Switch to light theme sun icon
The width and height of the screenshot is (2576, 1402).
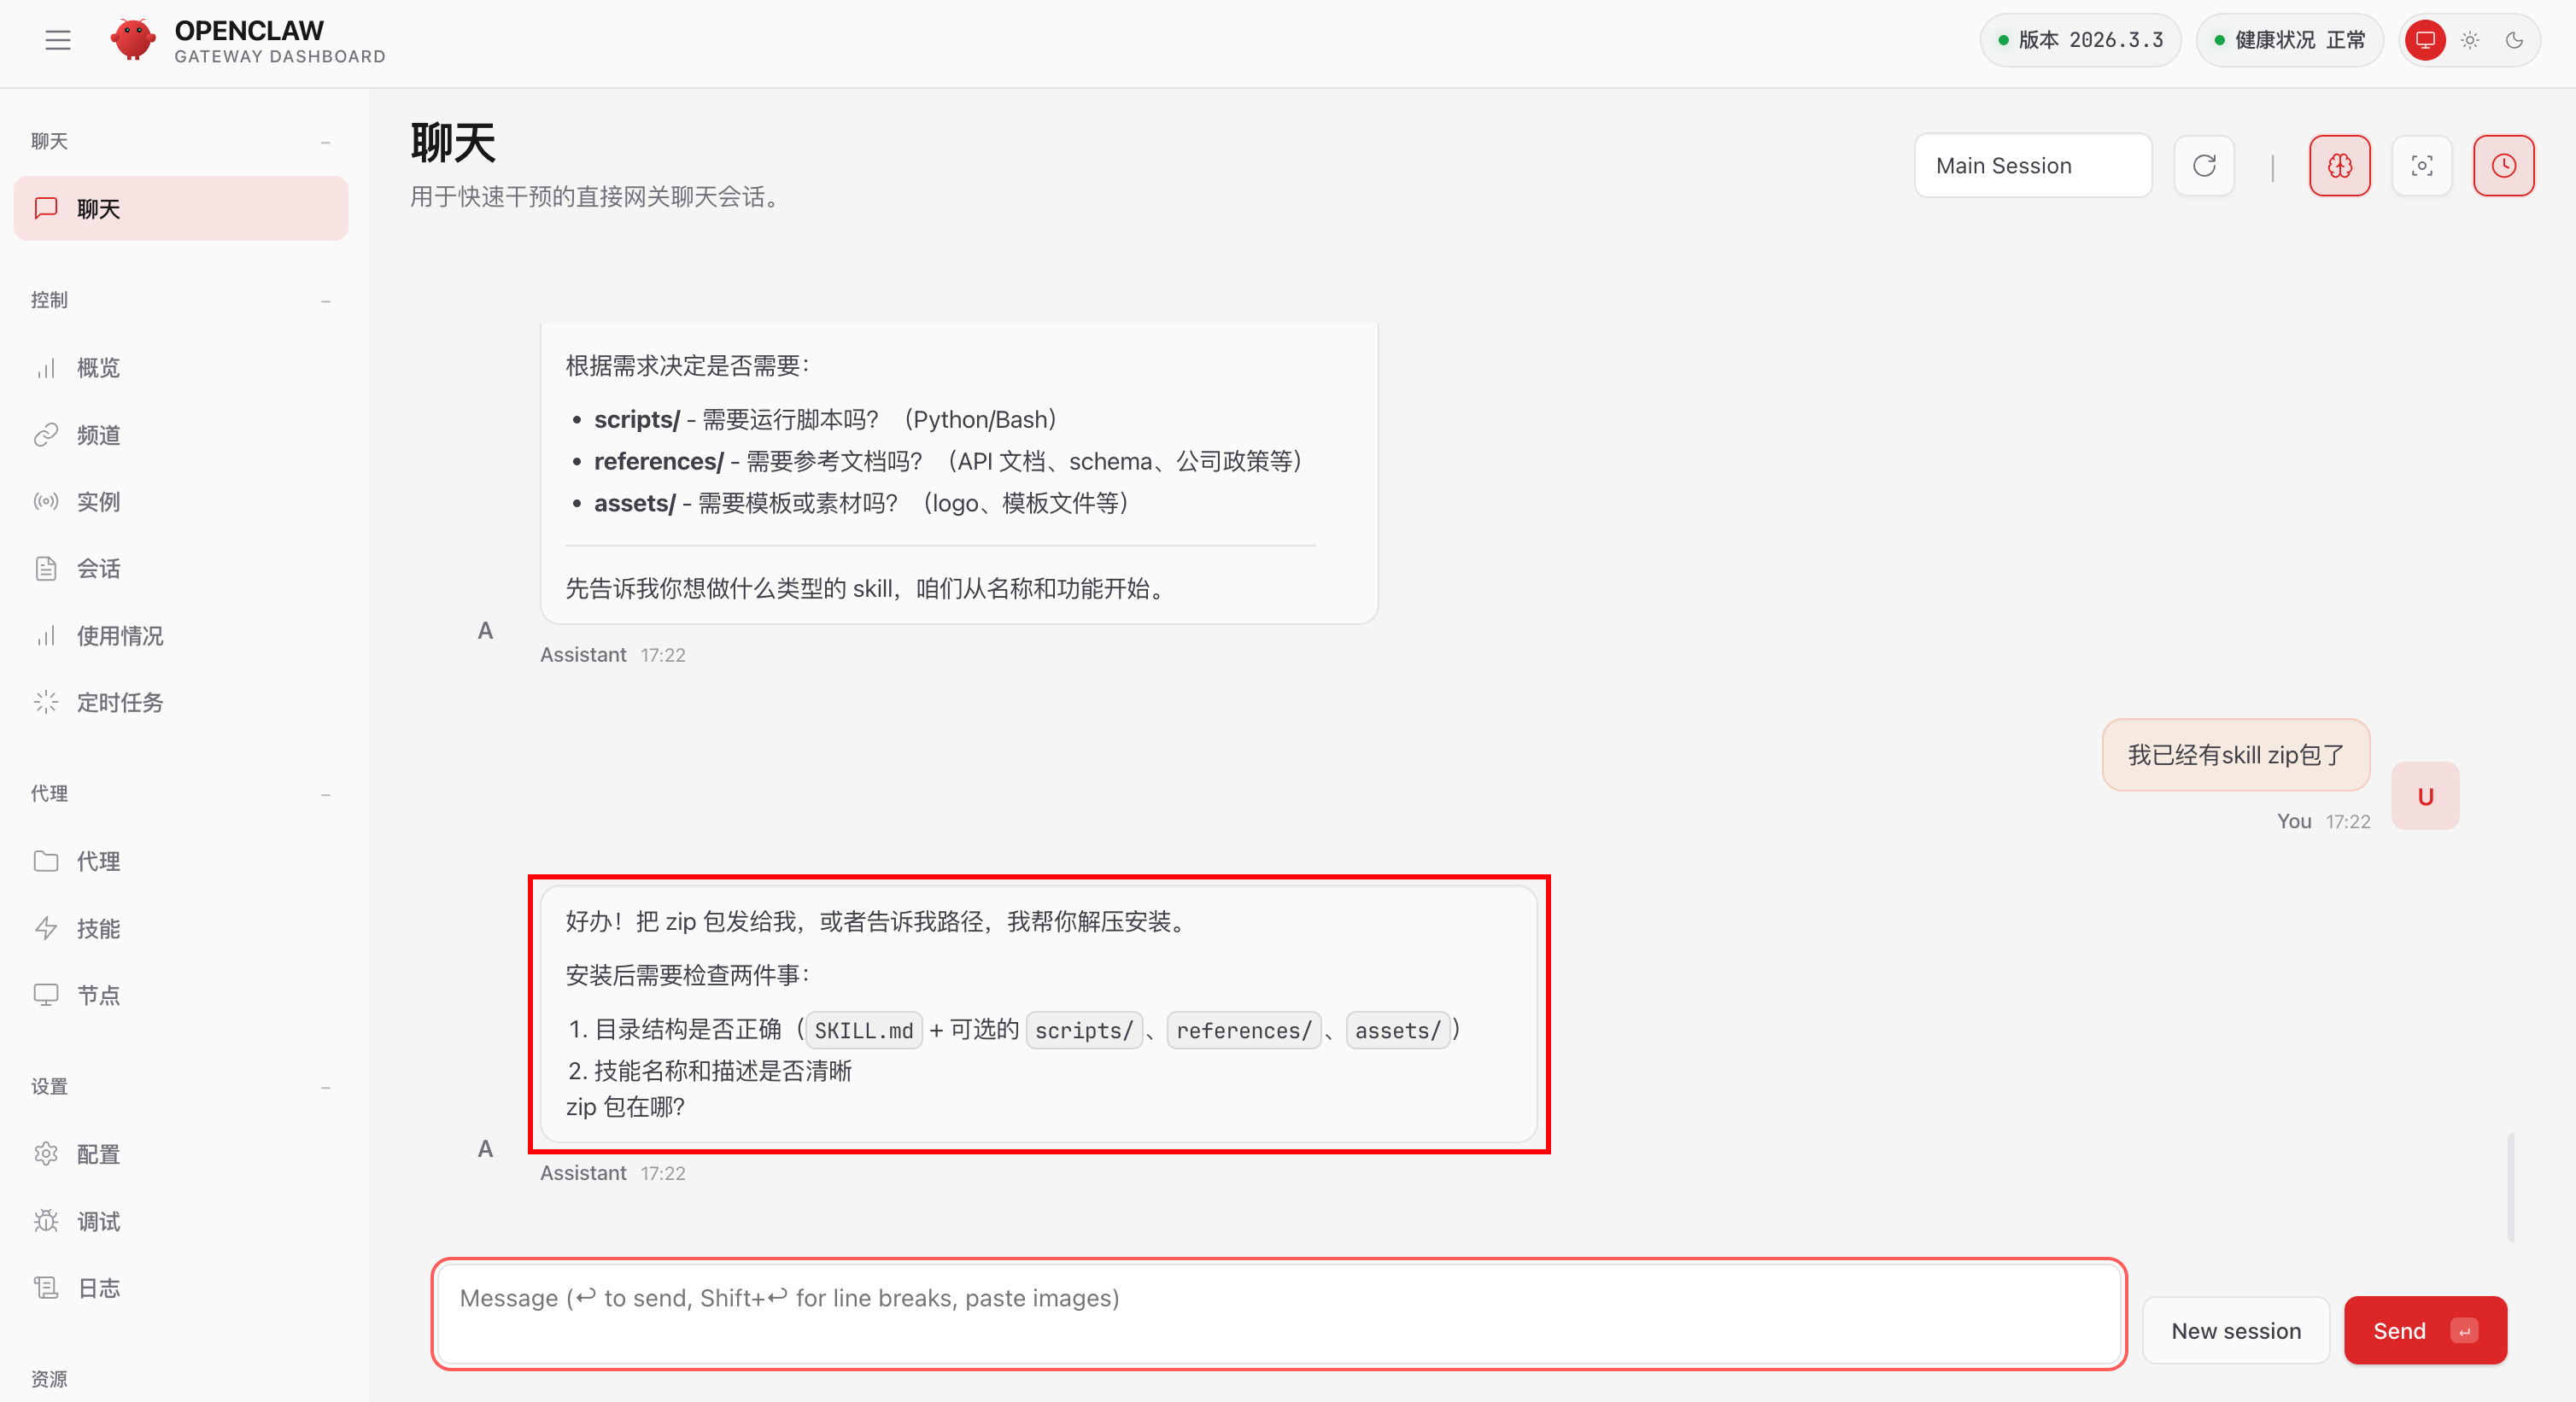2470,40
